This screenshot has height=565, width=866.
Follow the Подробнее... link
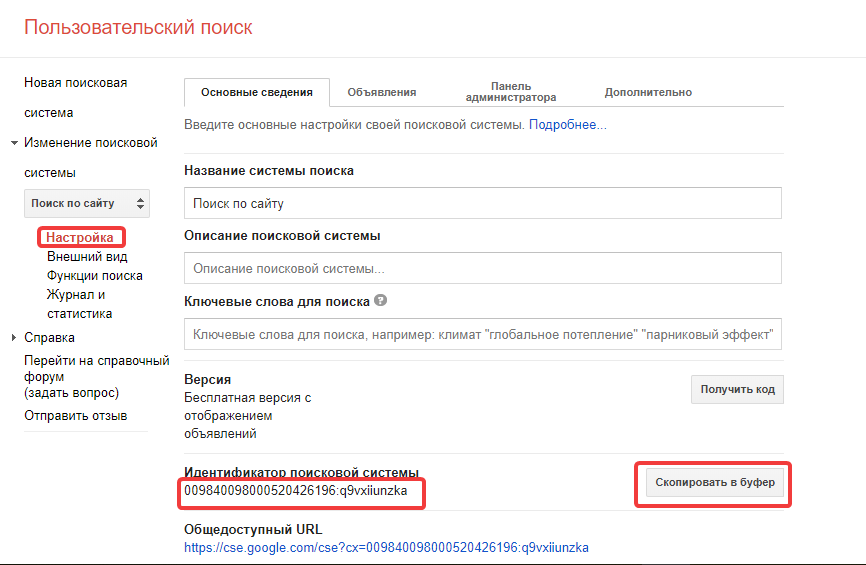click(568, 125)
